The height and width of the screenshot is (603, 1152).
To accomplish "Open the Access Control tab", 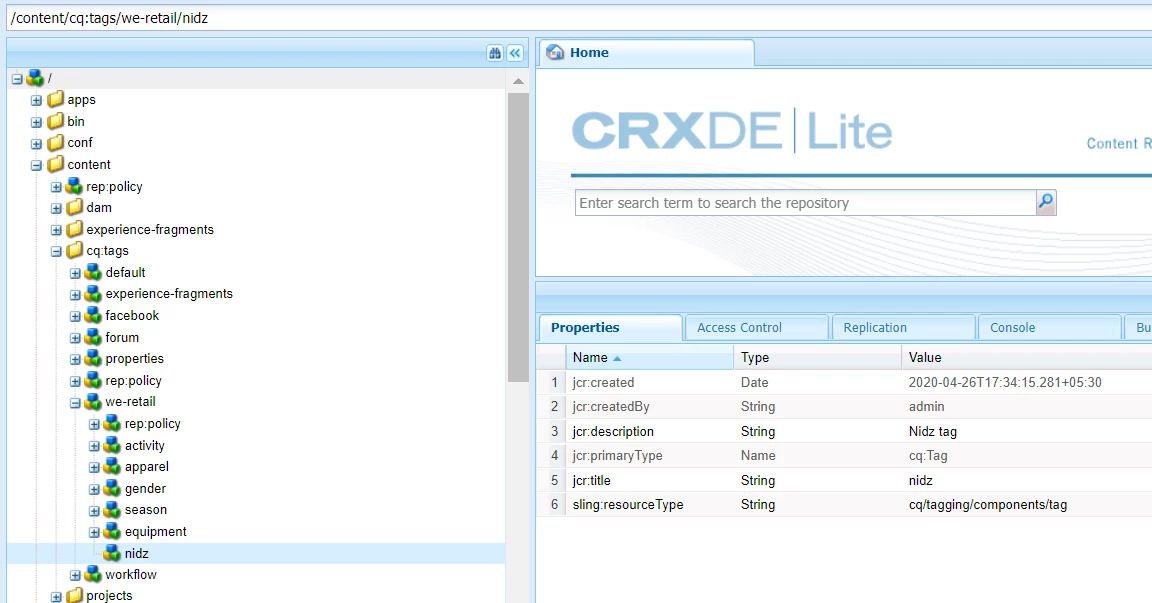I will [x=757, y=328].
